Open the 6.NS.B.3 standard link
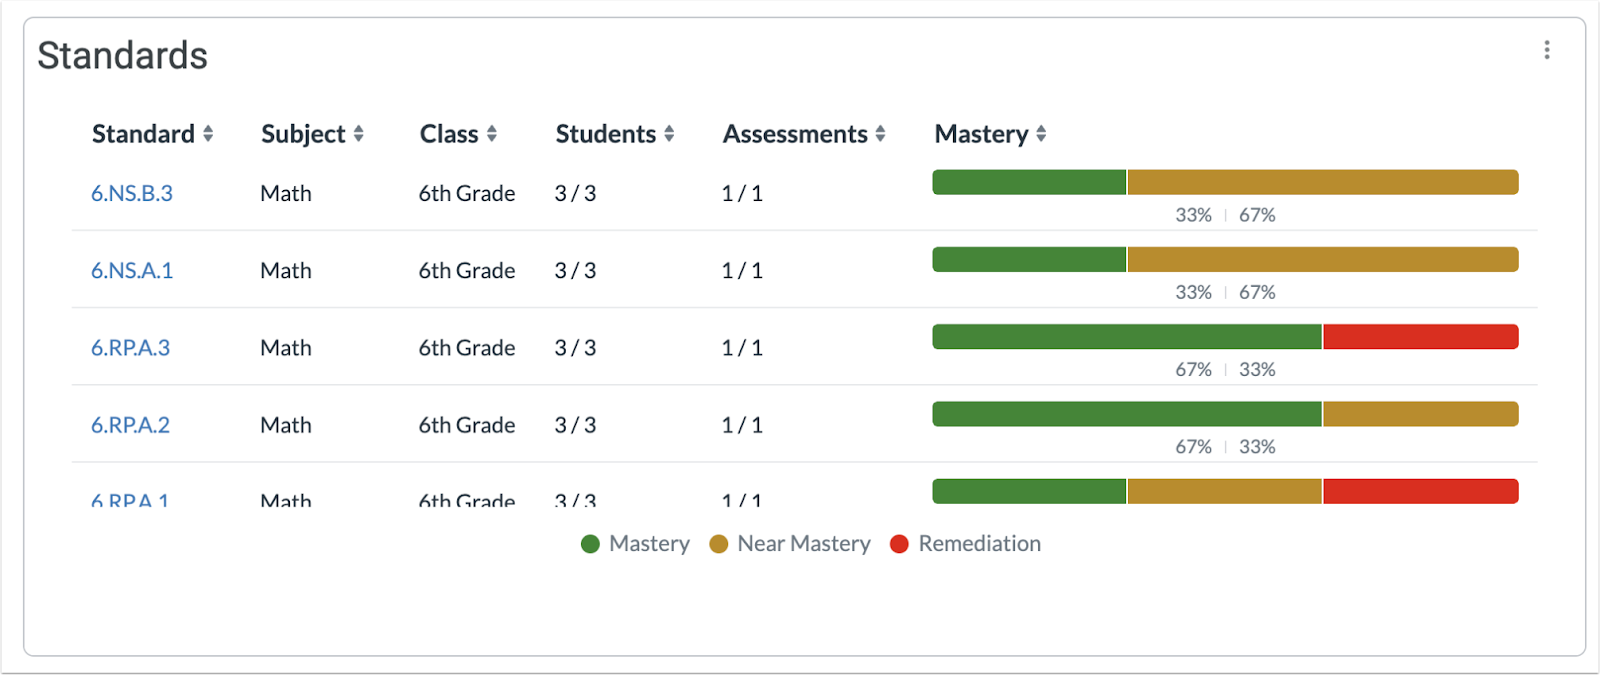Viewport: 1600px width, 675px height. [131, 193]
